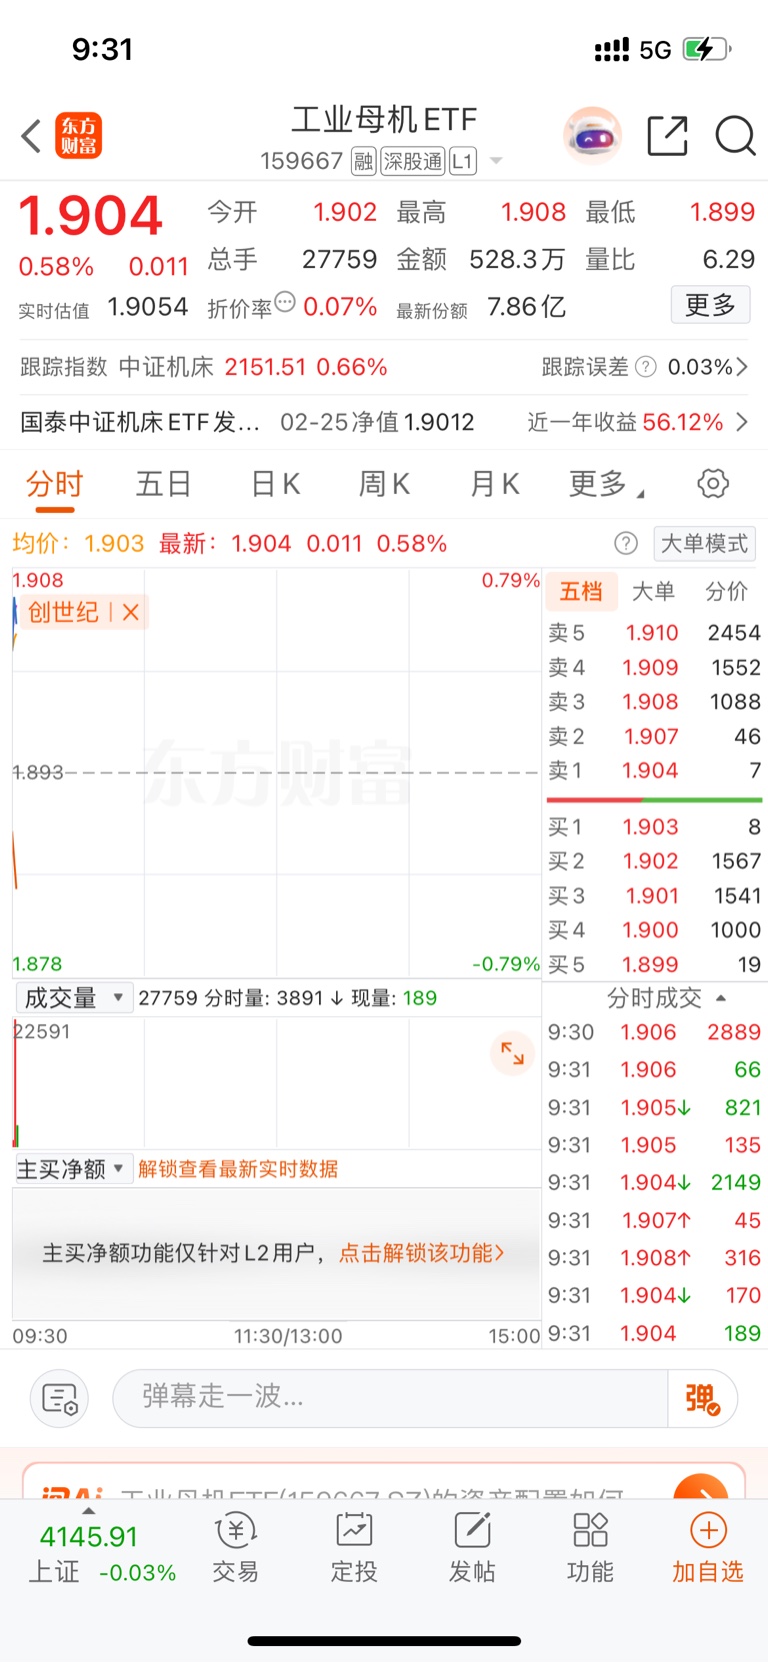
Task: Open the 功能 functions icon
Action: [x=590, y=1549]
